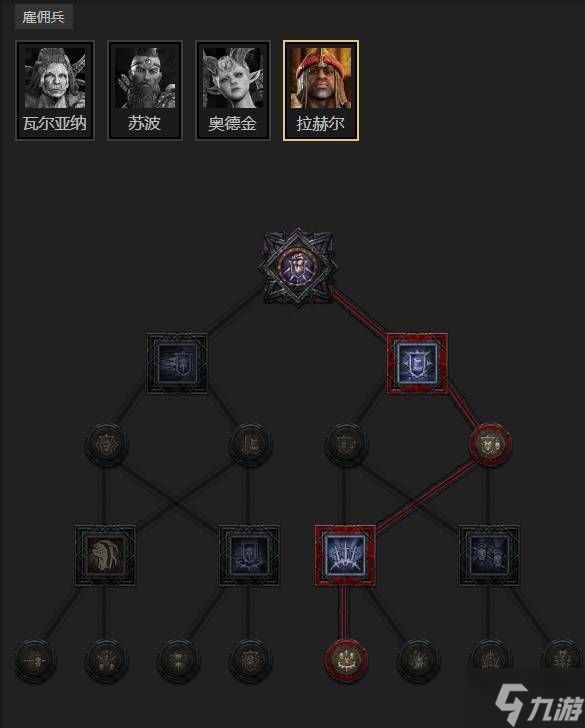The height and width of the screenshot is (728, 585).
Task: Select mercenary 苏波 portrait
Action: (x=144, y=90)
